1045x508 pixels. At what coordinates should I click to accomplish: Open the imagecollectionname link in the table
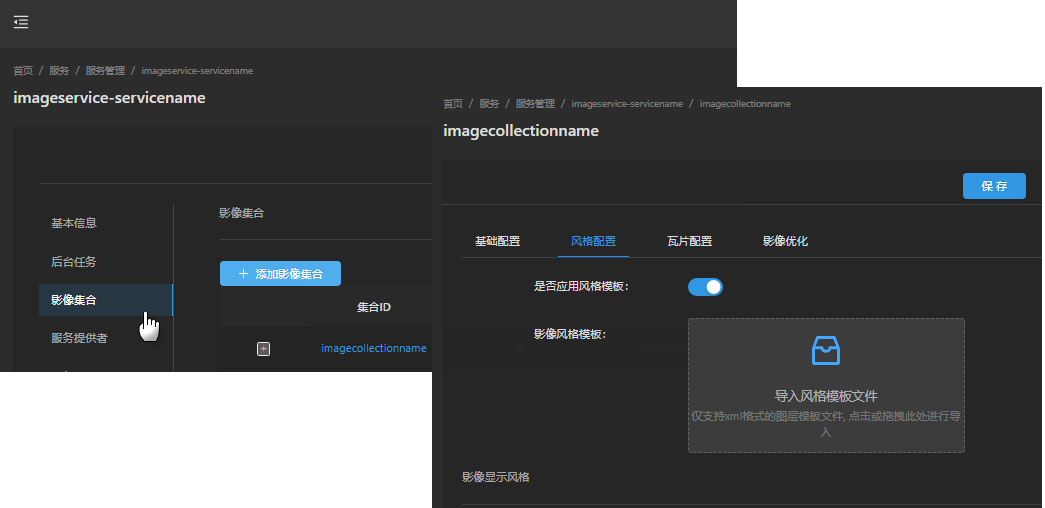tap(373, 348)
